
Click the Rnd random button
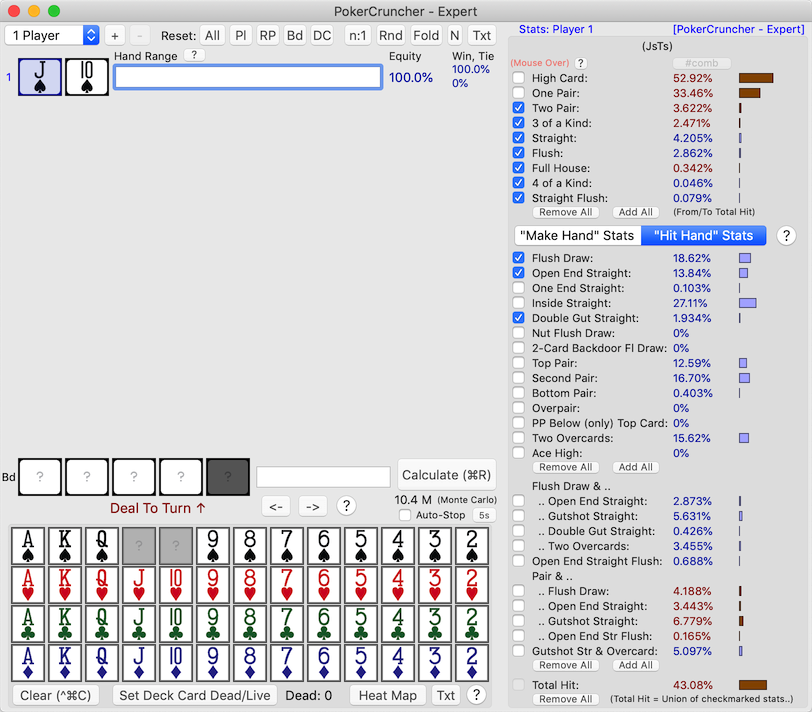(x=390, y=36)
